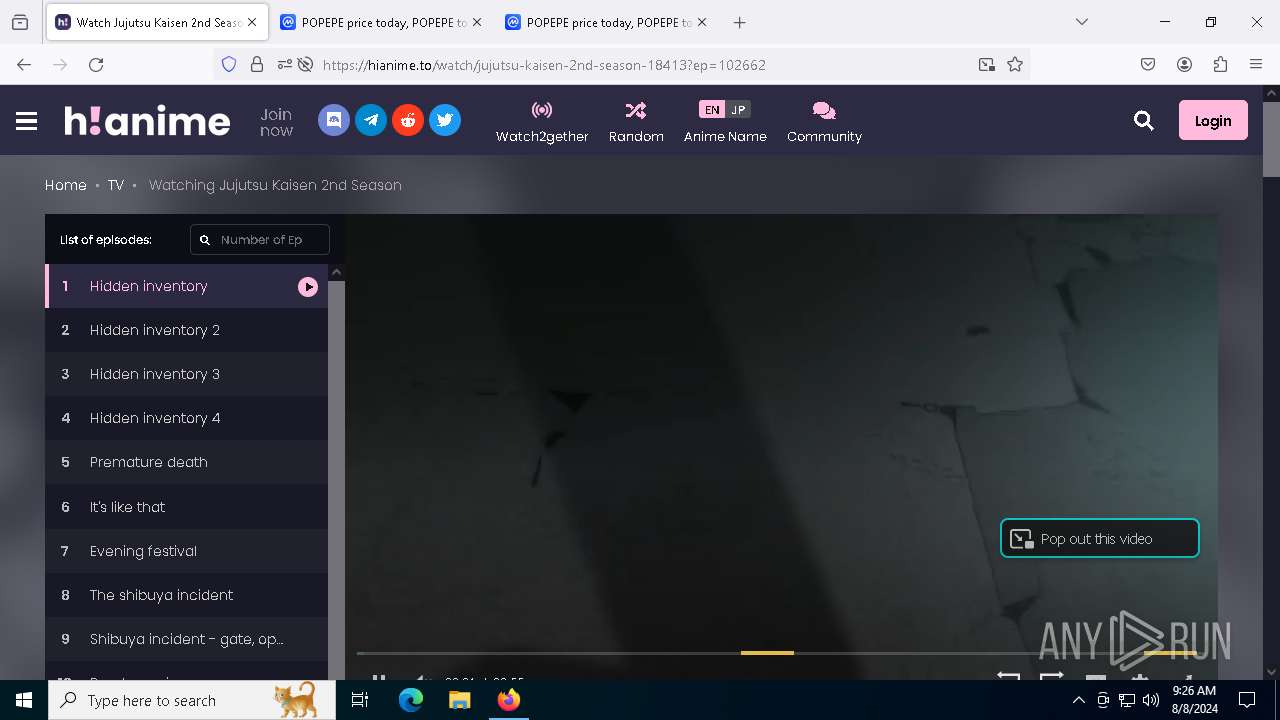Viewport: 1280px width, 720px height.
Task: Switch to the second POPEPE price tab
Action: [605, 22]
